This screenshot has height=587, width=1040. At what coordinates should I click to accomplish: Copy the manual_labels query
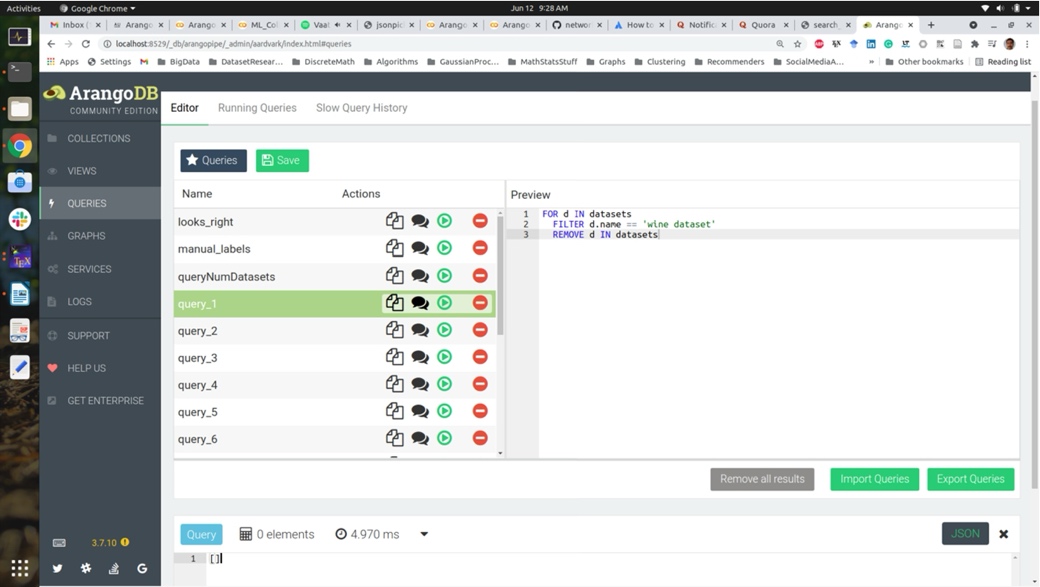pos(395,248)
